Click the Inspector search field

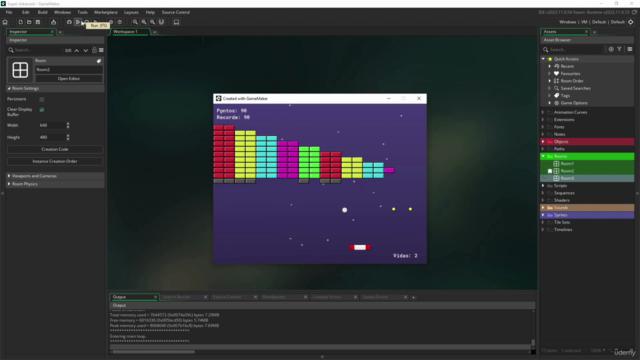click(x=39, y=50)
